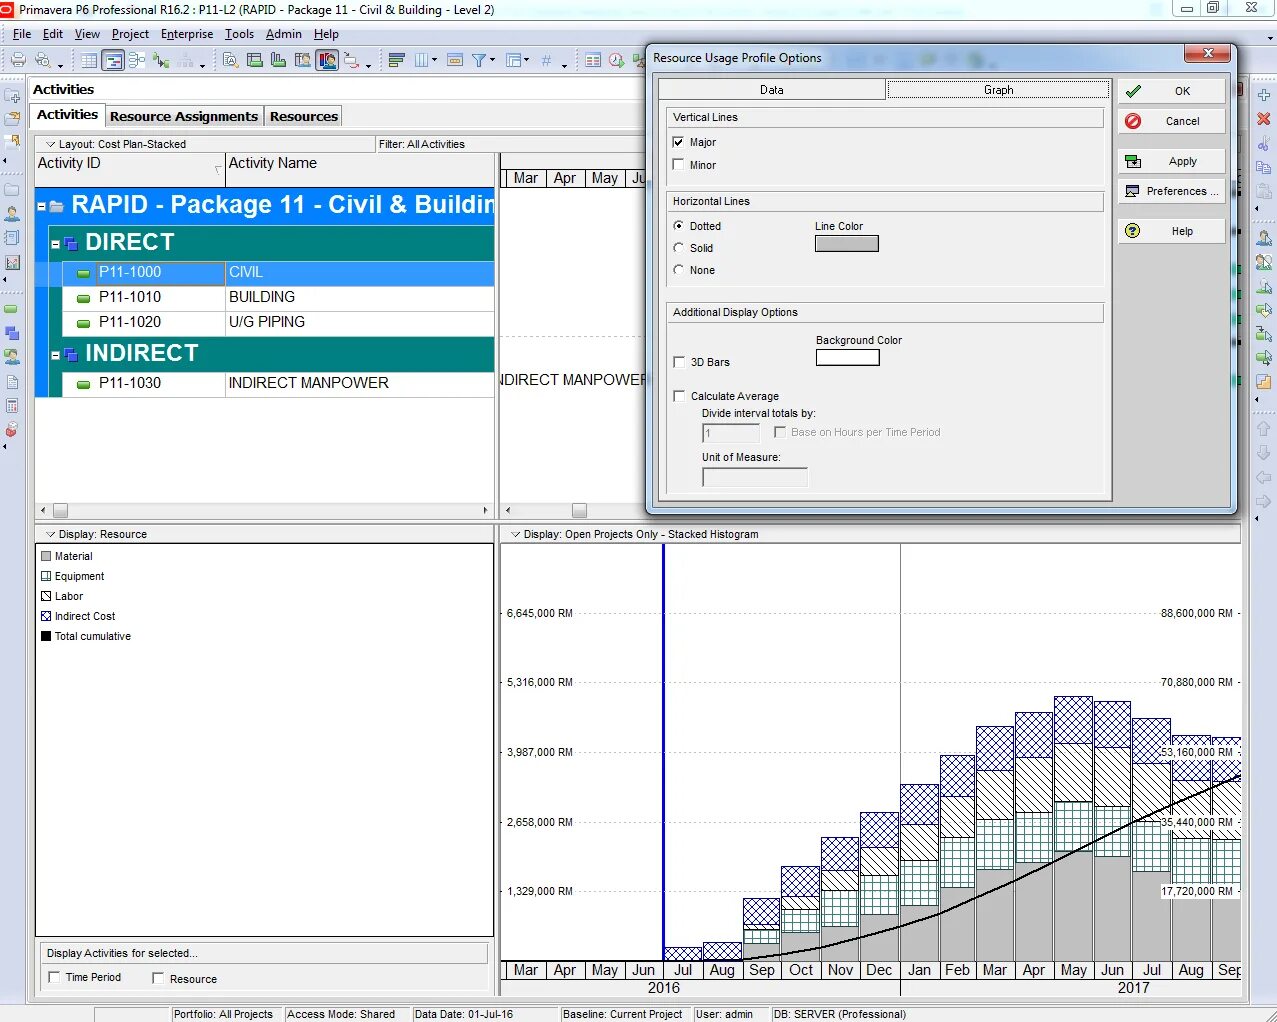Viewport: 1277px width, 1022px height.
Task: Show the Resource Usage Spreadsheet icon
Action: [x=303, y=60]
